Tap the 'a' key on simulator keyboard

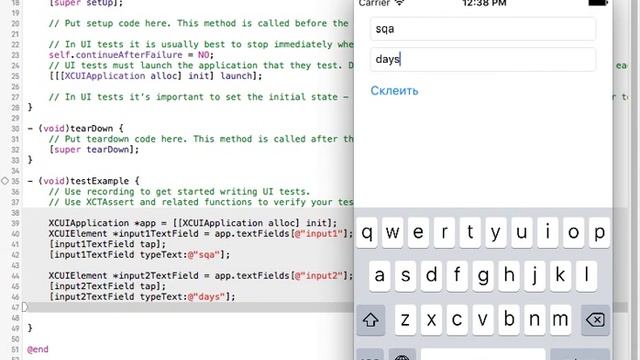click(x=380, y=276)
